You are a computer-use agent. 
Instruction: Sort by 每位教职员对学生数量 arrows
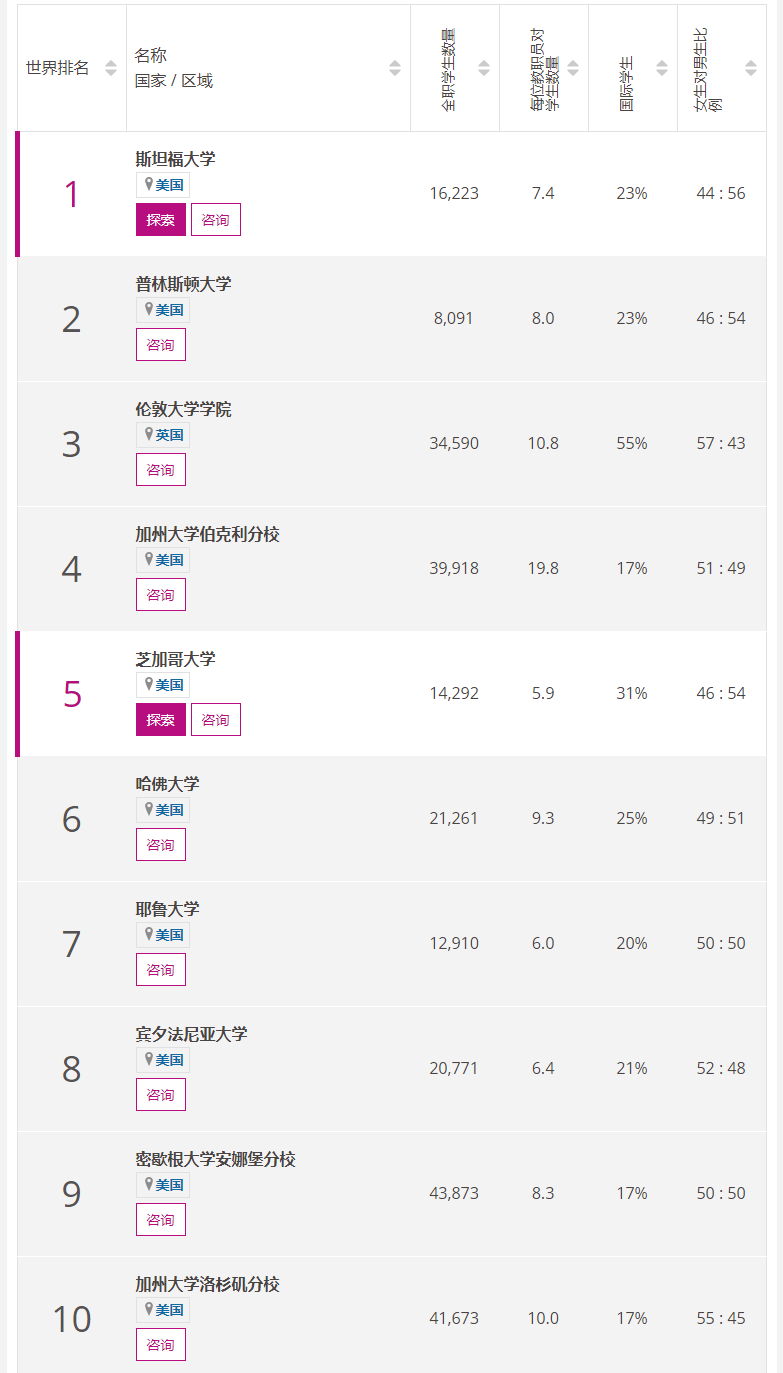[x=573, y=68]
